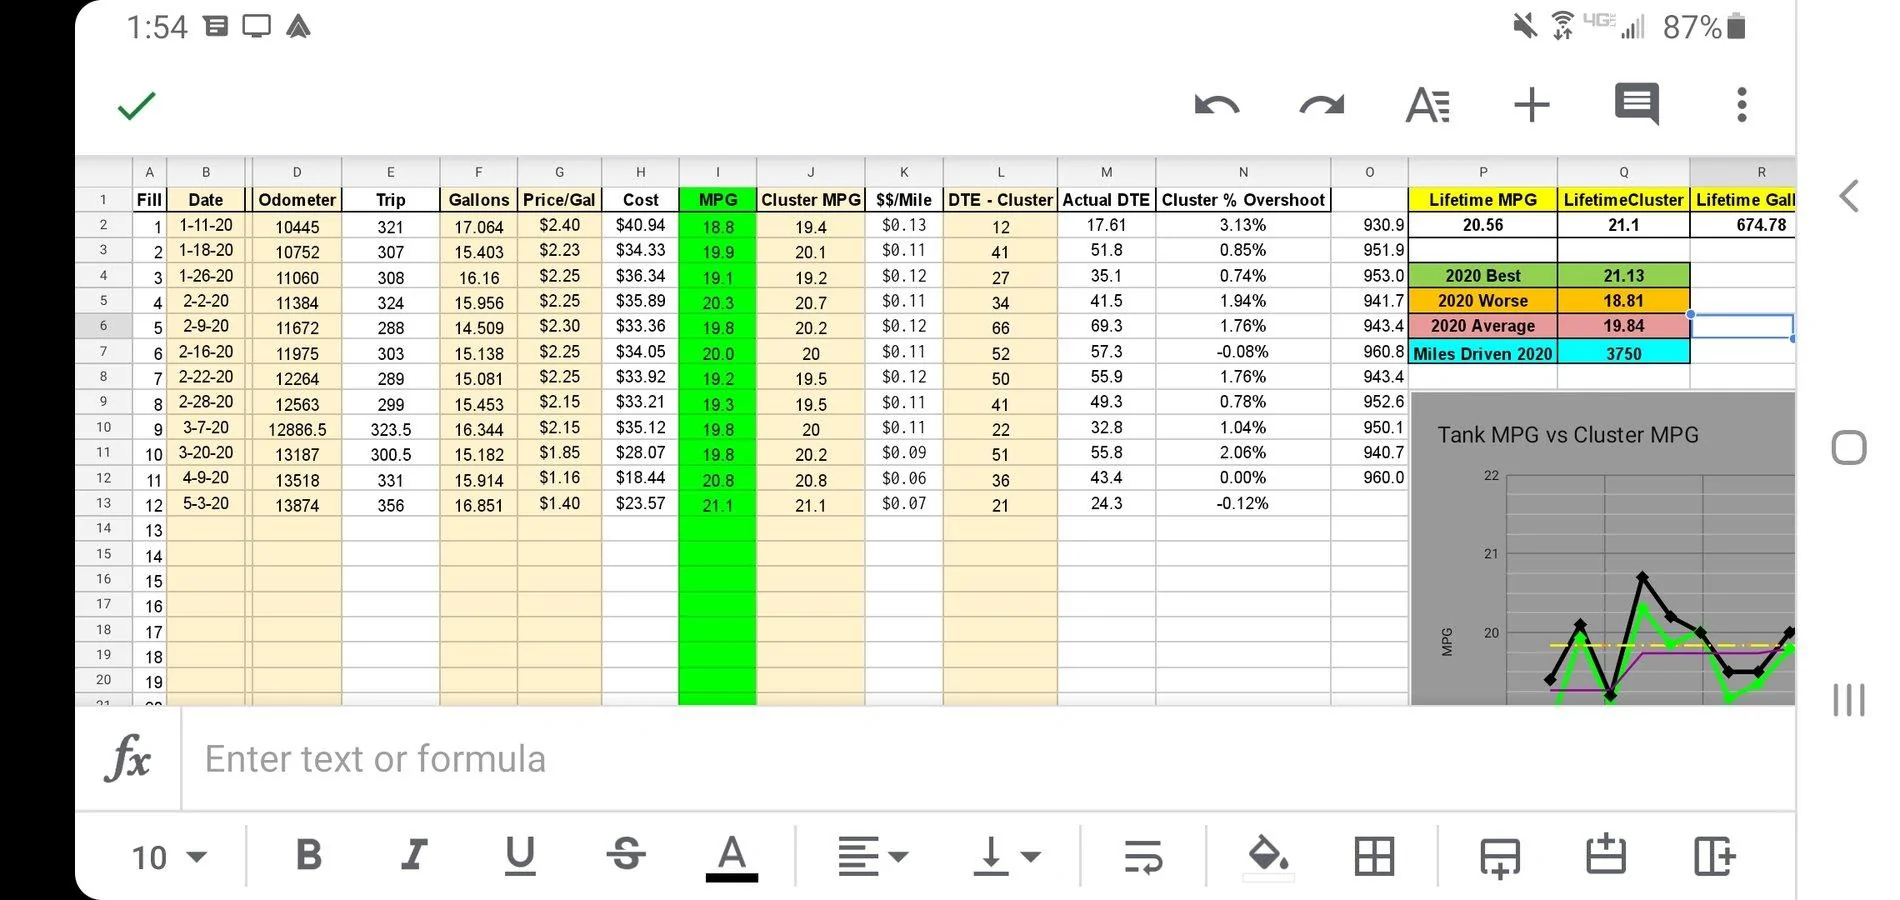Expand the vertical alignment dropdown
Image resolution: width=1900 pixels, height=900 pixels.
point(1007,856)
